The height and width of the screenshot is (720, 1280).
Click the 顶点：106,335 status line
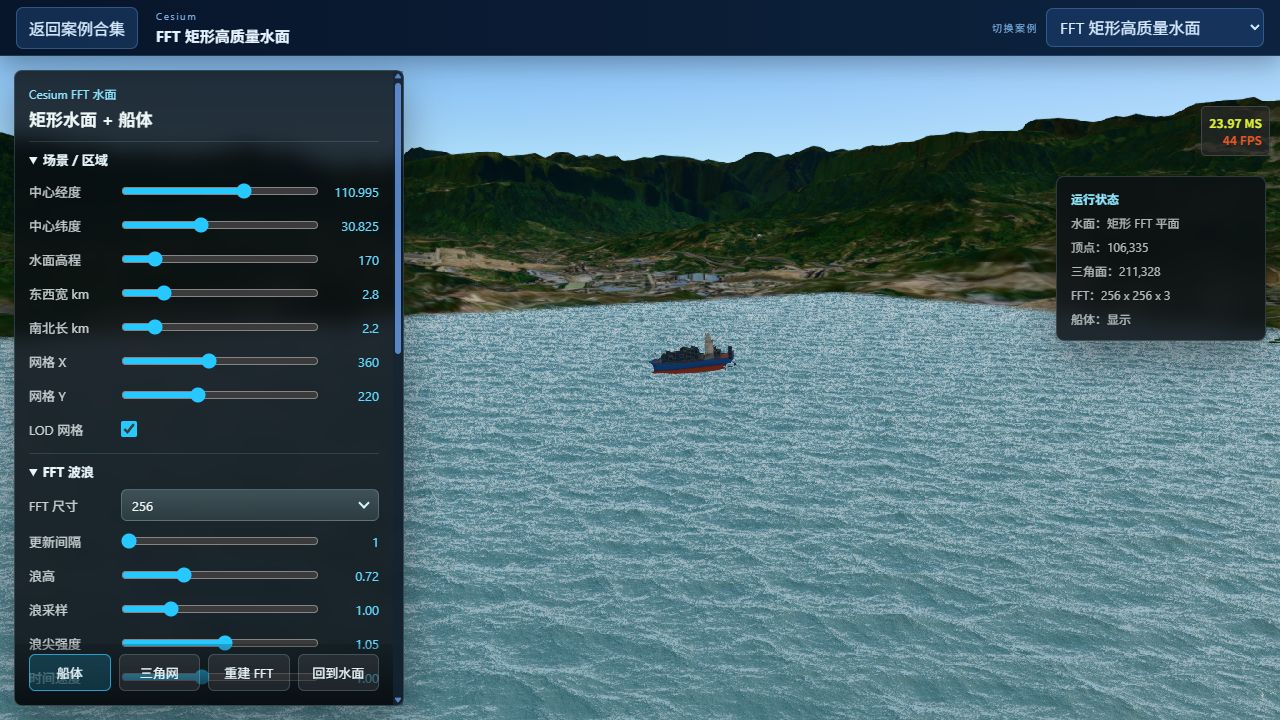[1110, 247]
